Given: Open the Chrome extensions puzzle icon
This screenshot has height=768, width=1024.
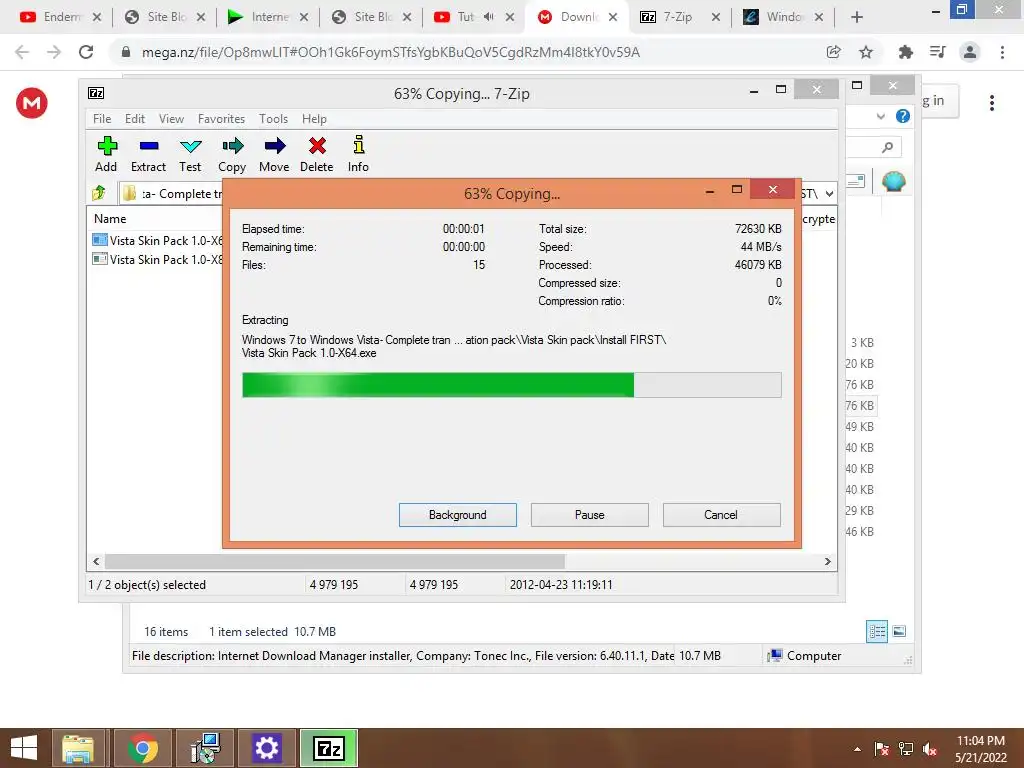Looking at the screenshot, I should pyautogui.click(x=905, y=52).
